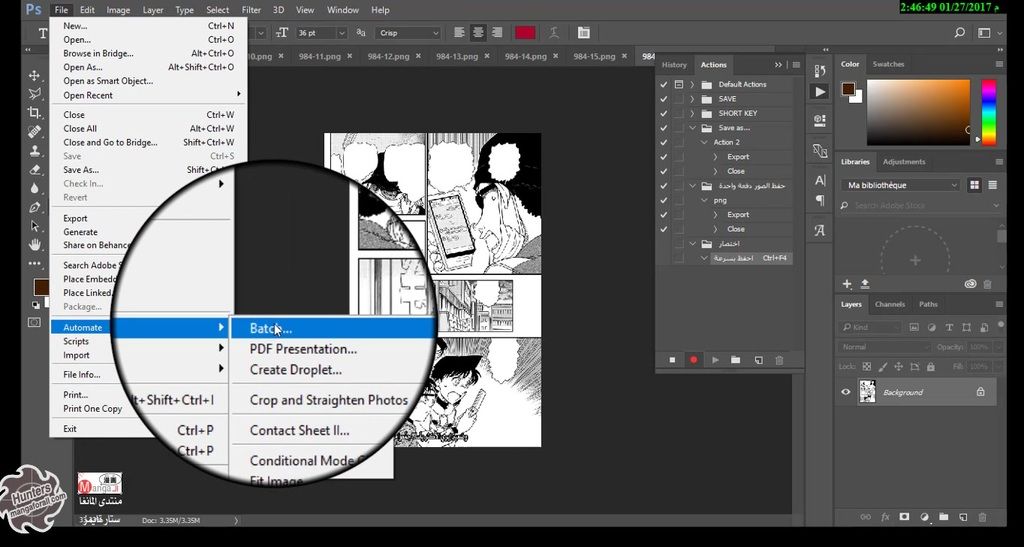1024x547 pixels.
Task: Collapse Action 2 steps
Action: pyautogui.click(x=704, y=142)
